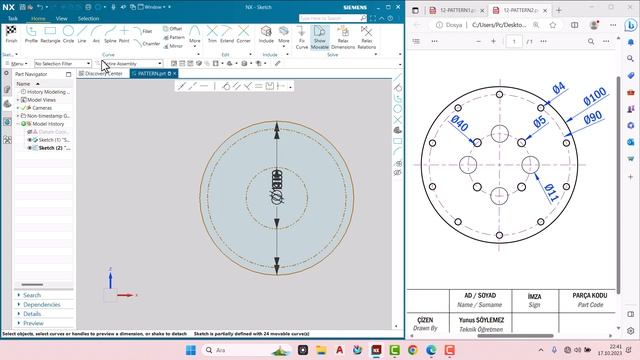Toggle visibility of Sketch (2) feature
The width and height of the screenshot is (640, 360).
click(x=29, y=148)
